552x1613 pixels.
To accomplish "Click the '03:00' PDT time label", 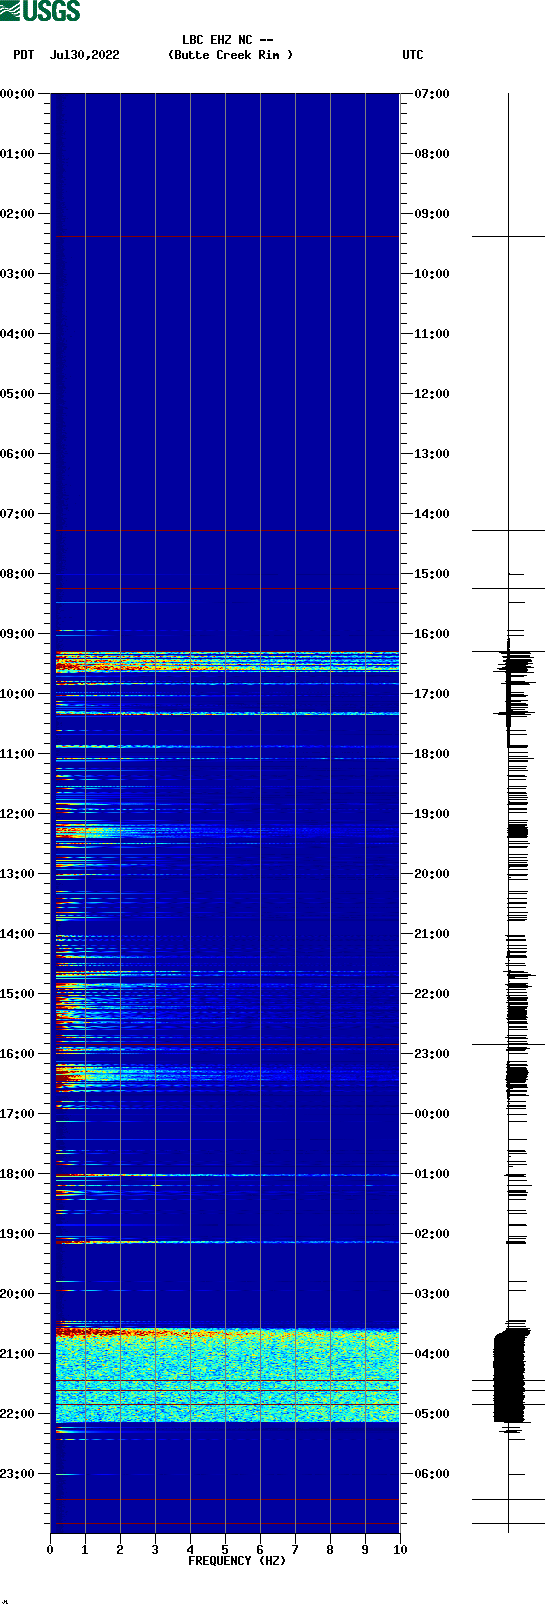I will [x=18, y=274].
